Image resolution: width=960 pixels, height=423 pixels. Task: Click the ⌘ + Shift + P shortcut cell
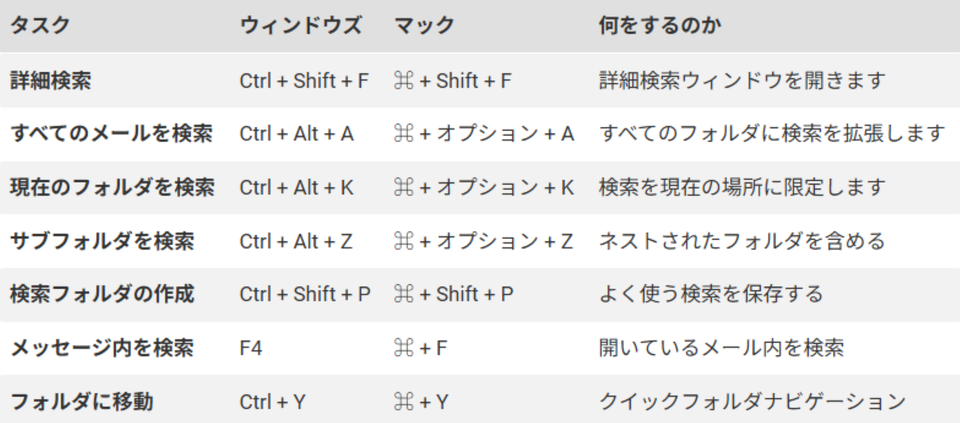[454, 294]
